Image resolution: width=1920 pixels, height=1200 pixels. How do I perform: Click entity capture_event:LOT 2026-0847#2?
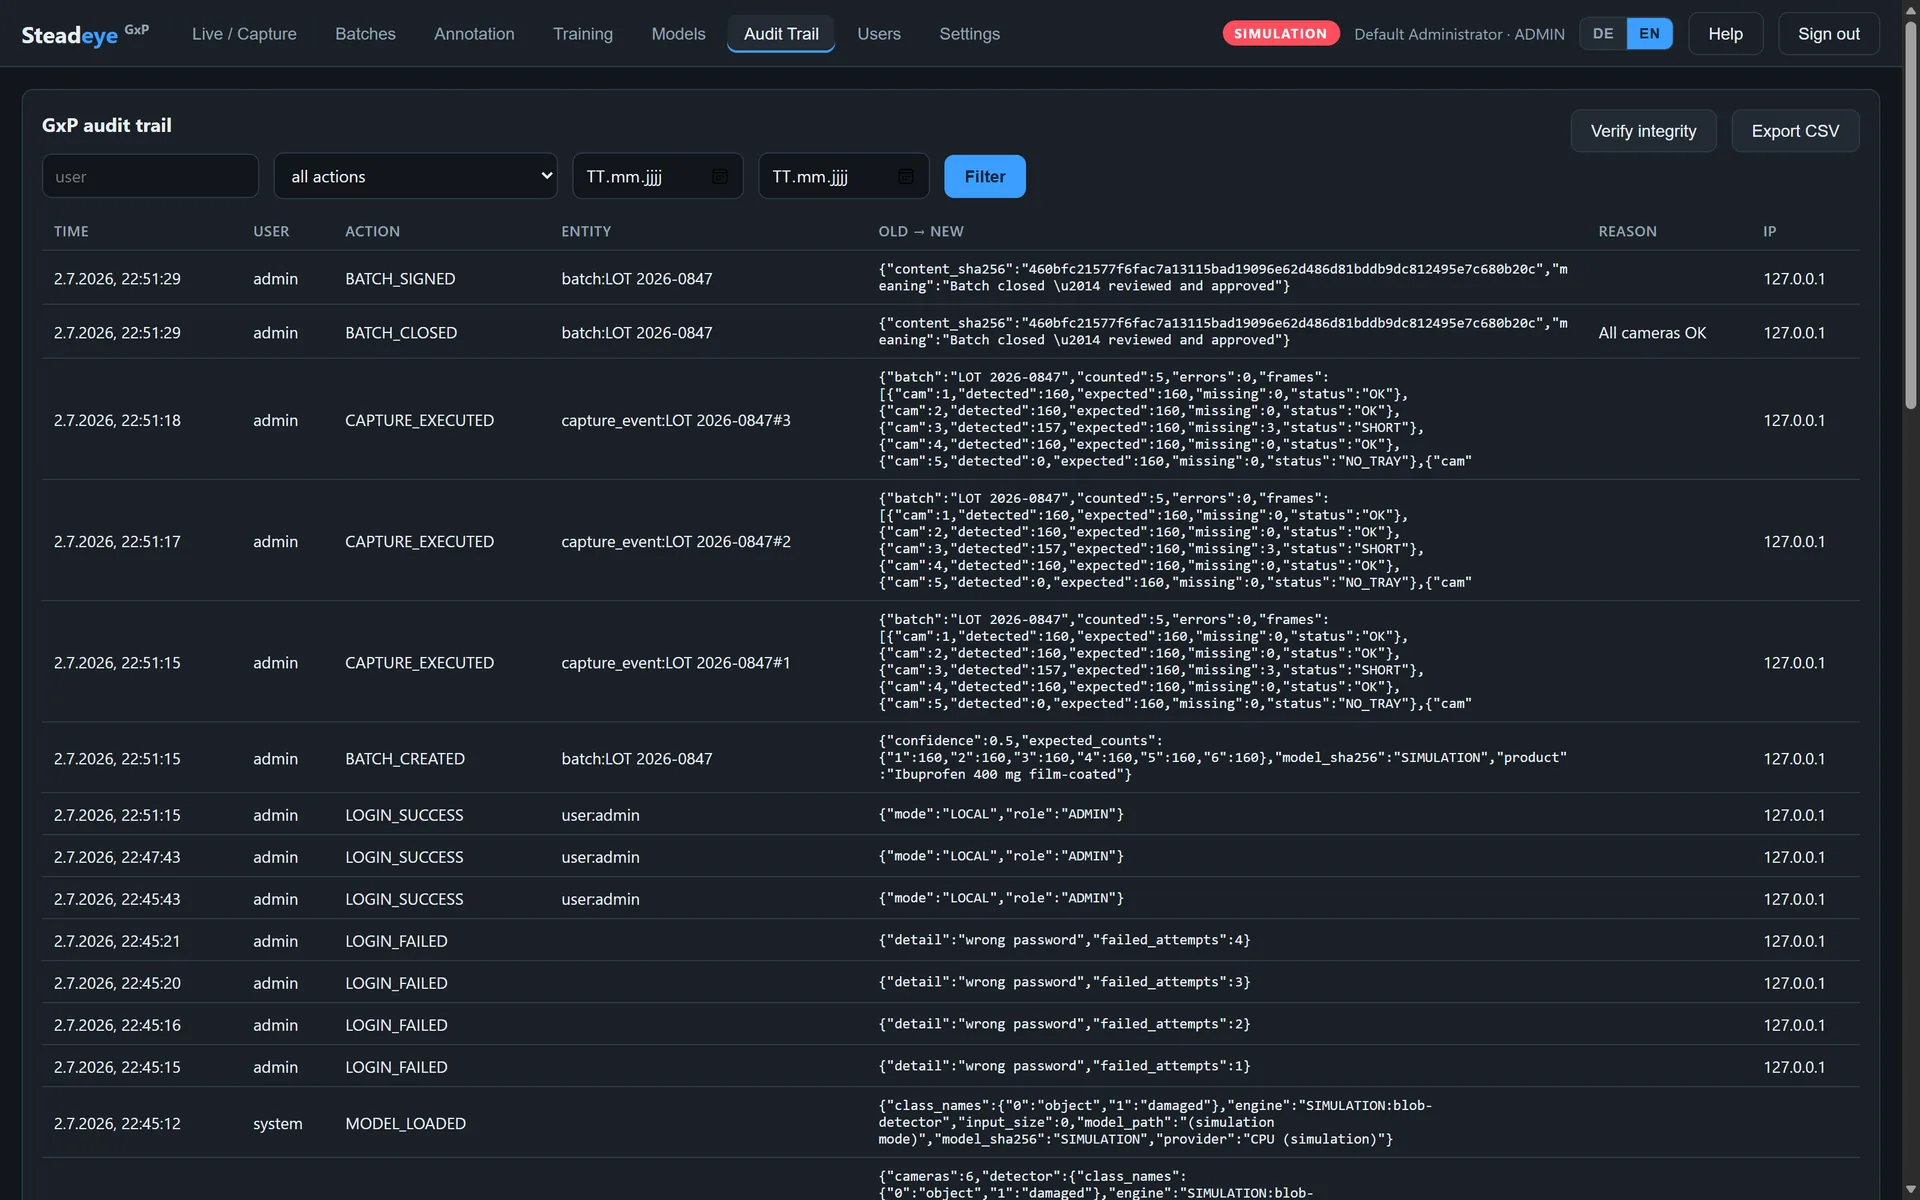coord(676,541)
